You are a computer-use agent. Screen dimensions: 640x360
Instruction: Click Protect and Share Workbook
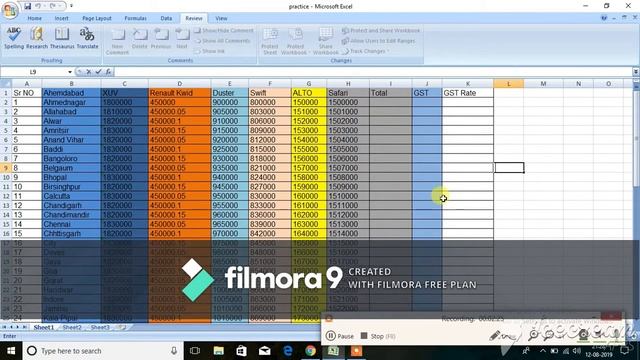381,31
